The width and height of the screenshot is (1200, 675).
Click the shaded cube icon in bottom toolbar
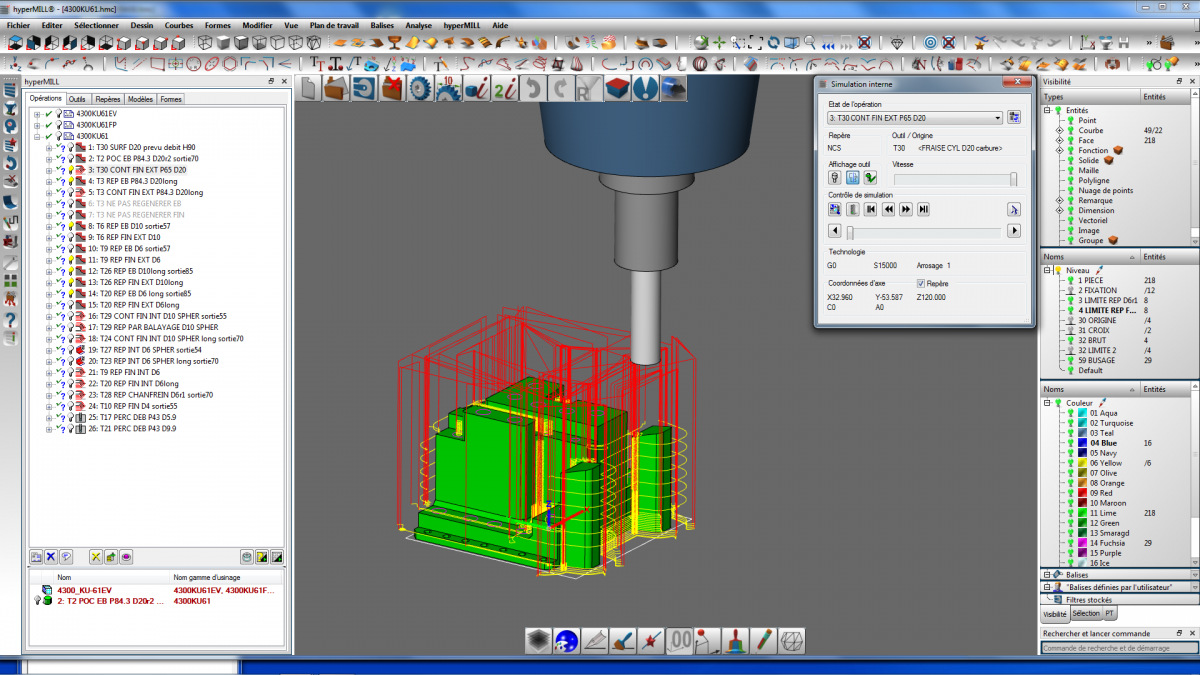coord(539,641)
